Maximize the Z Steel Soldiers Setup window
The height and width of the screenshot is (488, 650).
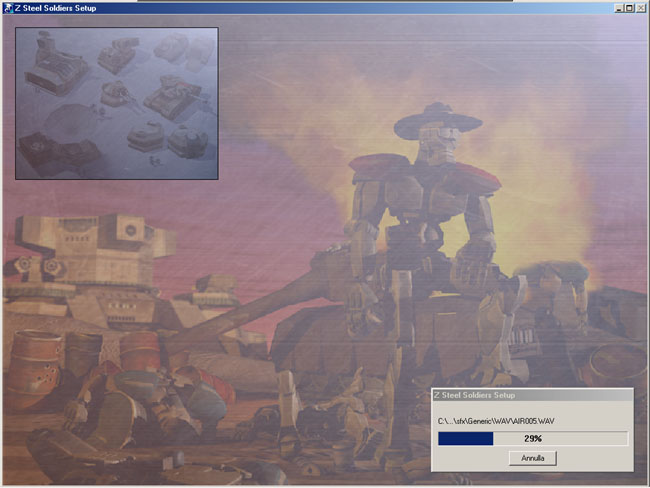pyautogui.click(x=629, y=8)
